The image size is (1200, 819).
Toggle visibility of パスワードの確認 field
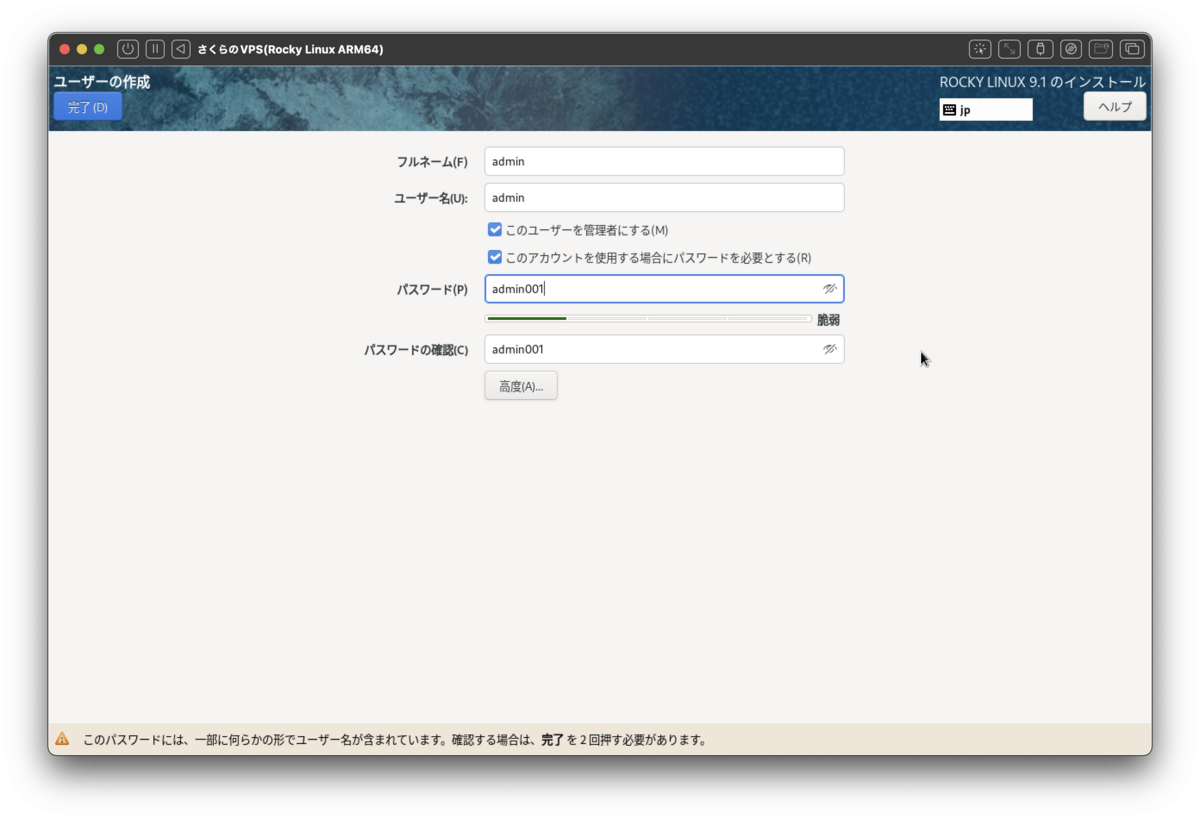pos(830,348)
